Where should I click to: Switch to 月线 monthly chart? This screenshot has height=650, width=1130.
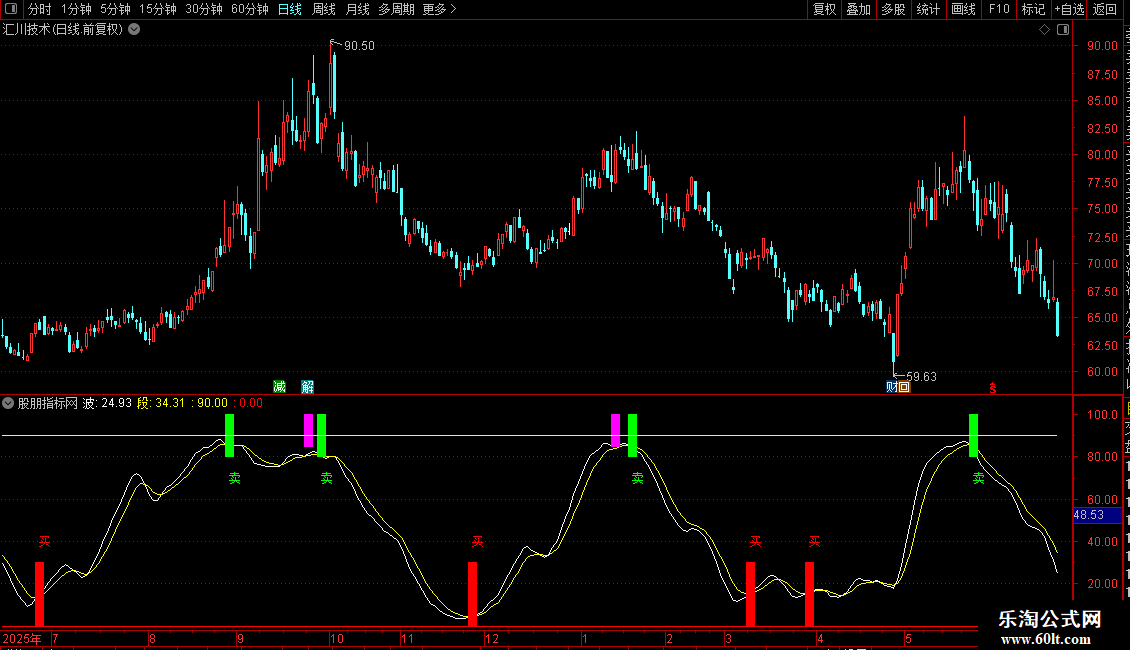pos(357,9)
